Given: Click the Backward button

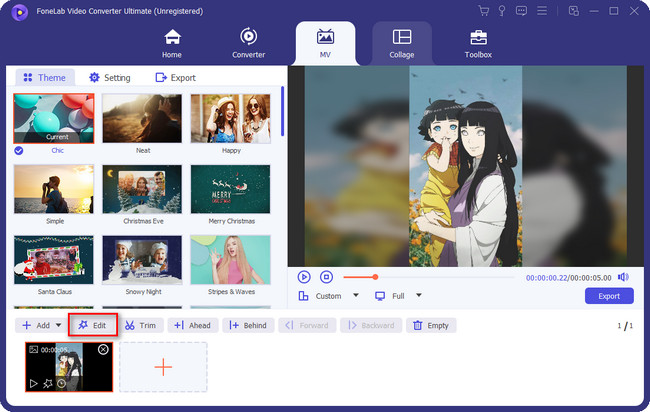Looking at the screenshot, I should click(371, 325).
